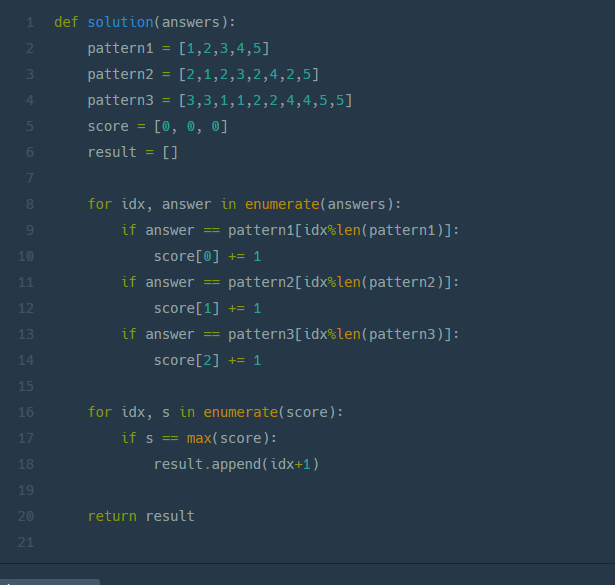
Task: Click 'score[2] += 1' statement
Action: [x=207, y=360]
